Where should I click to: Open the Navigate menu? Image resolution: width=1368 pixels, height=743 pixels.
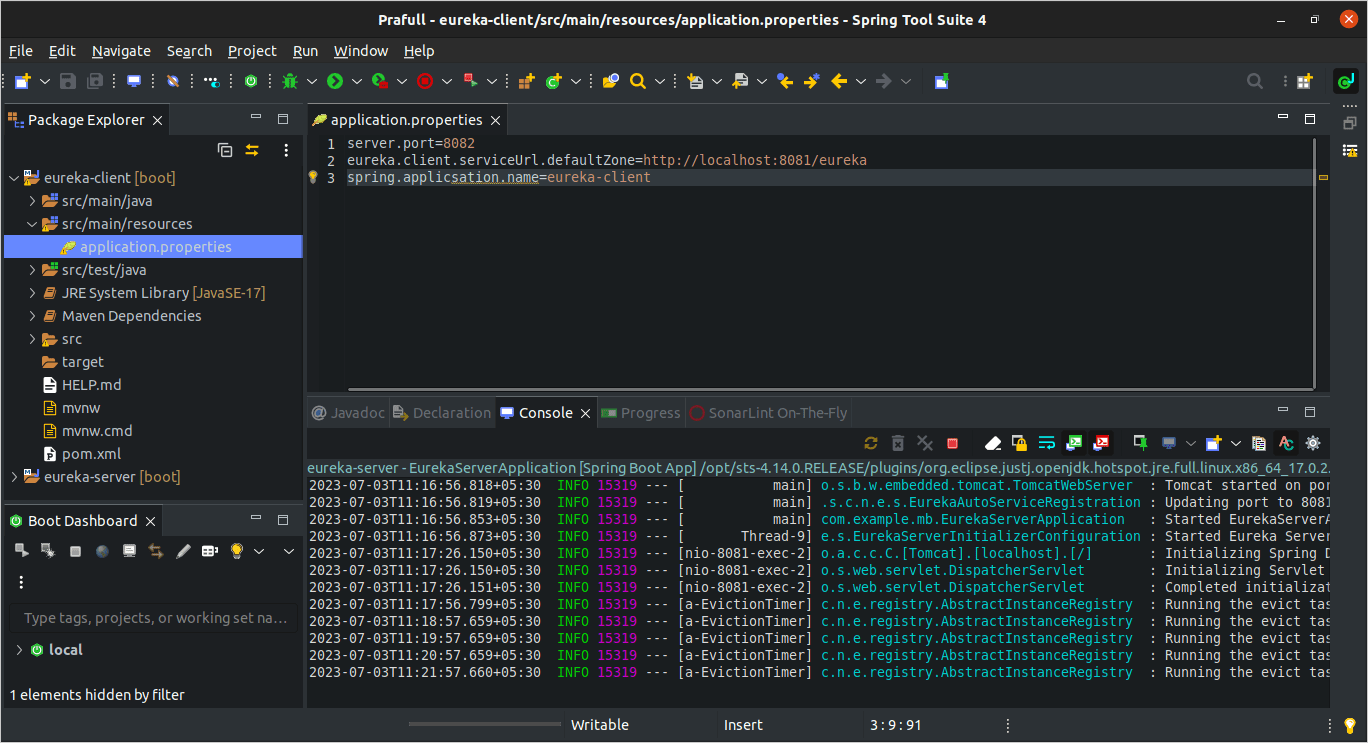tap(121, 51)
